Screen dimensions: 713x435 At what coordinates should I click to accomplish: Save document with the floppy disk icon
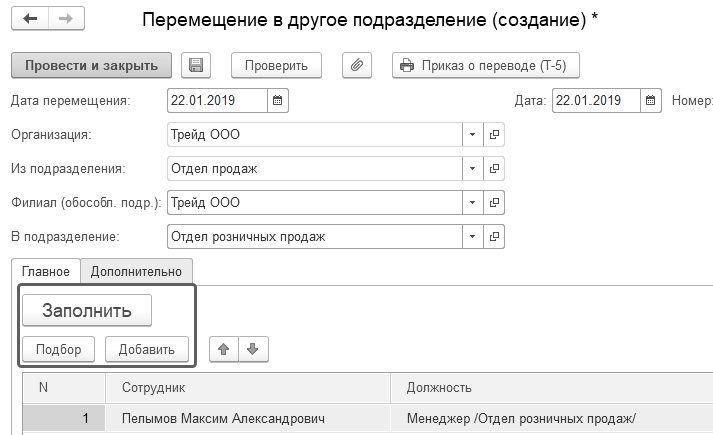[196, 66]
